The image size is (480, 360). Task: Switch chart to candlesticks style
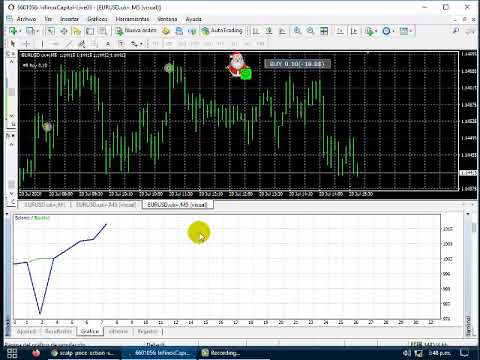tap(269, 31)
